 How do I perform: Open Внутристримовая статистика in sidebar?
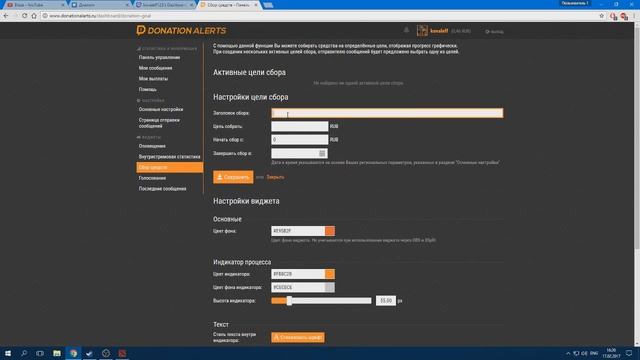pyautogui.click(x=169, y=157)
